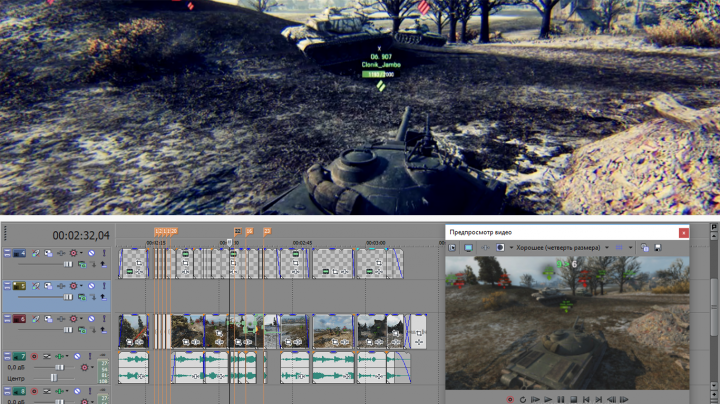The height and width of the screenshot is (404, 720).
Task: Open track FX dropdown arrow on audio track 7
Action: (92, 367)
